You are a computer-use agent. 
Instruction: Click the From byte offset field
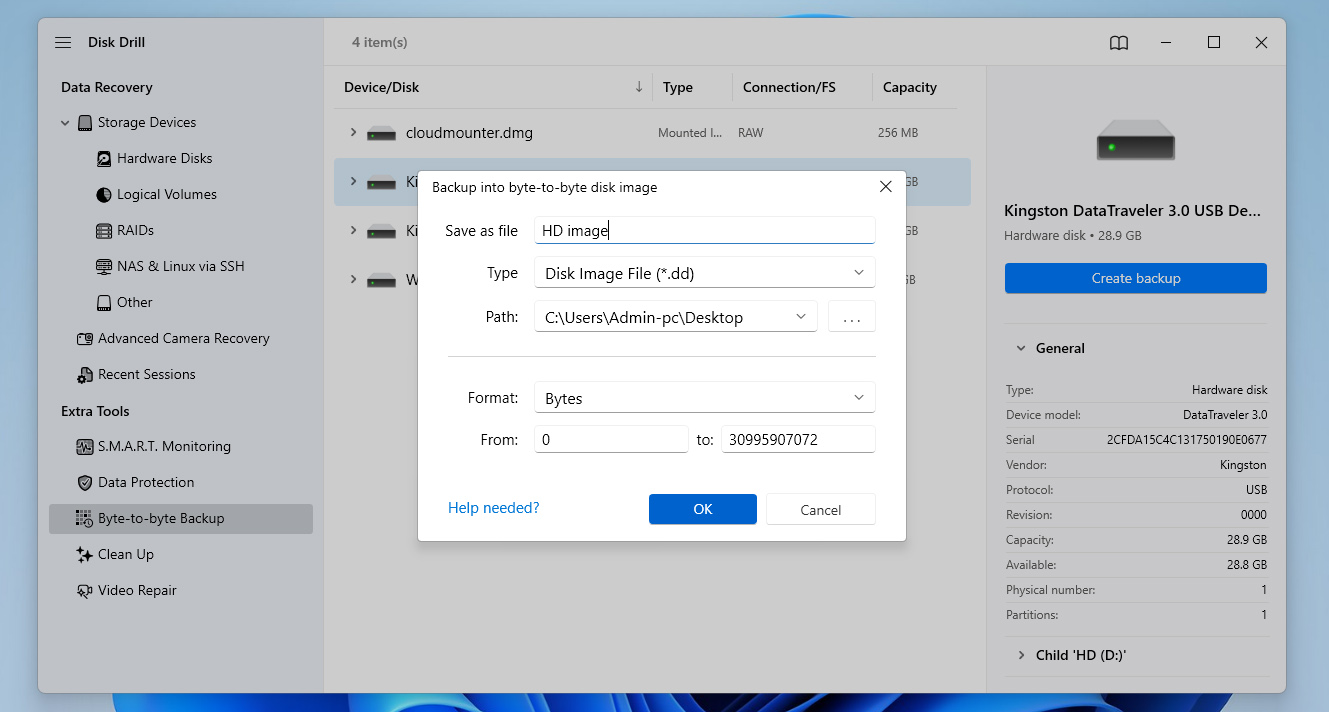(x=611, y=439)
